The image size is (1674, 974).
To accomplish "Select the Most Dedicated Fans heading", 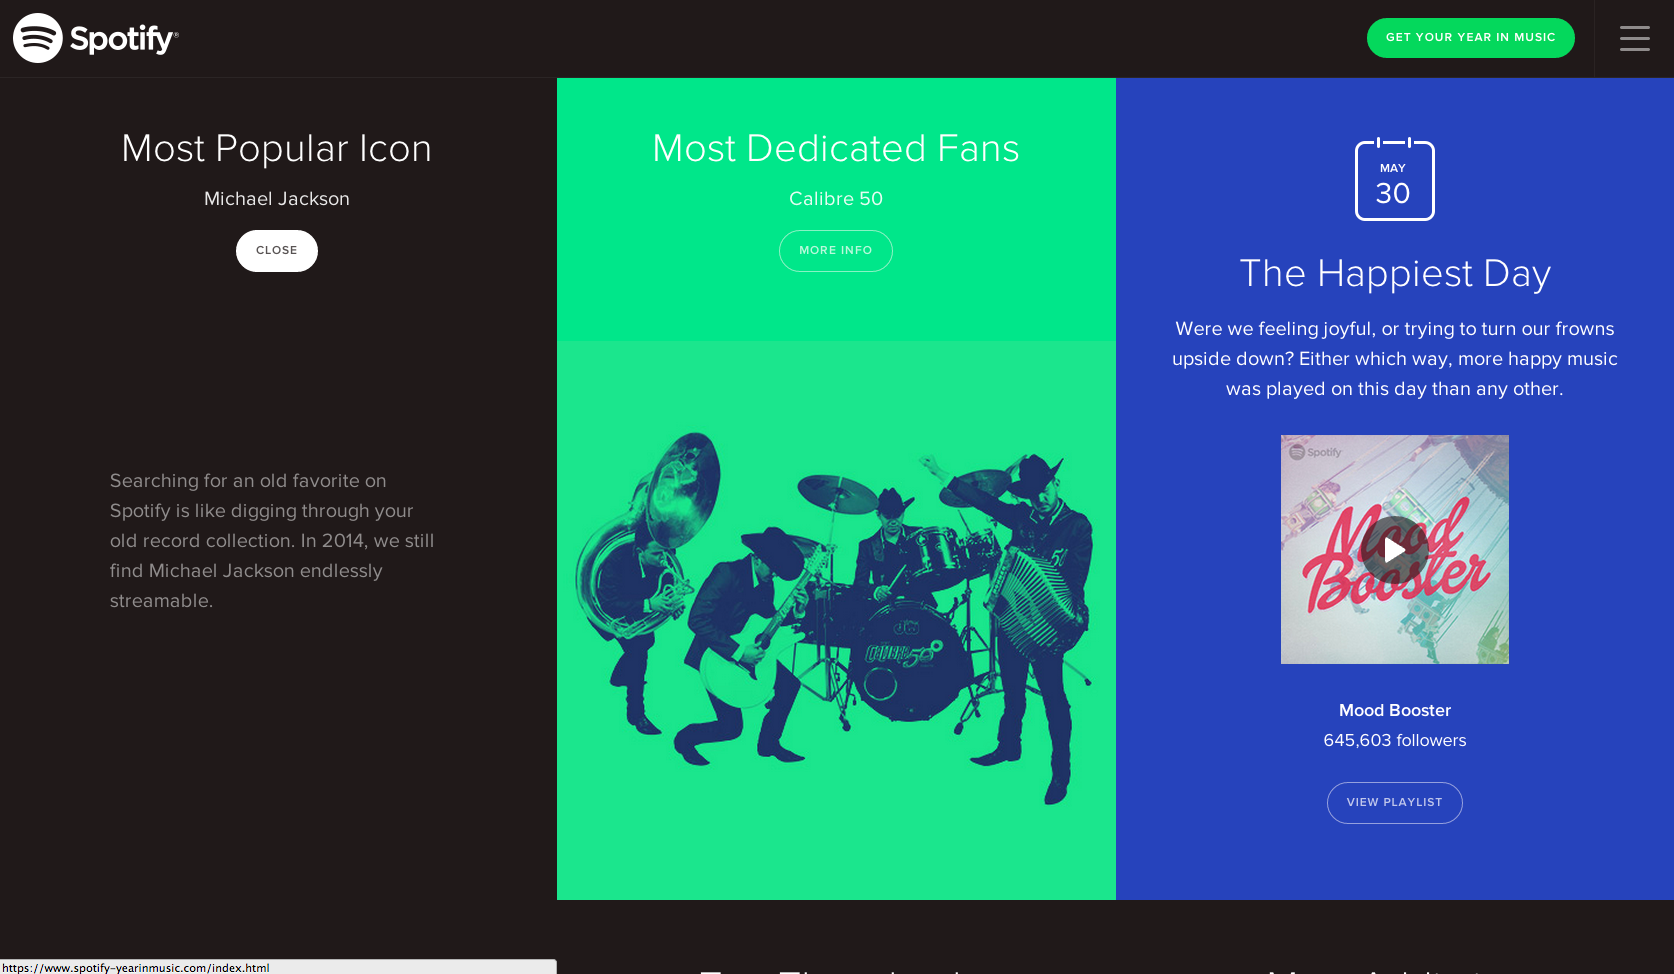I will pos(836,149).
